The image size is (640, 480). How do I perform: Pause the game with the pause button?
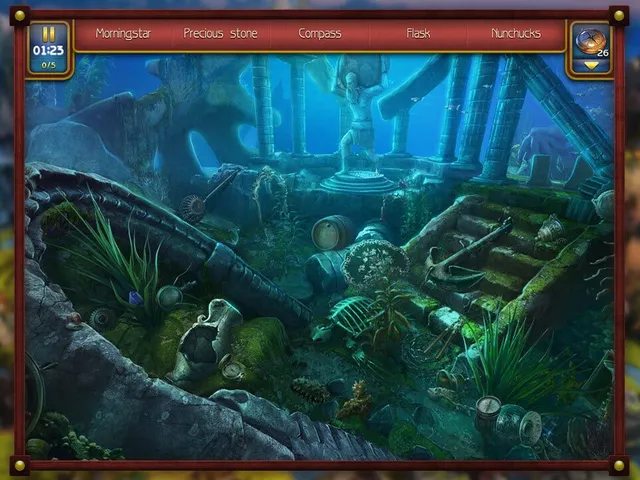[x=49, y=34]
